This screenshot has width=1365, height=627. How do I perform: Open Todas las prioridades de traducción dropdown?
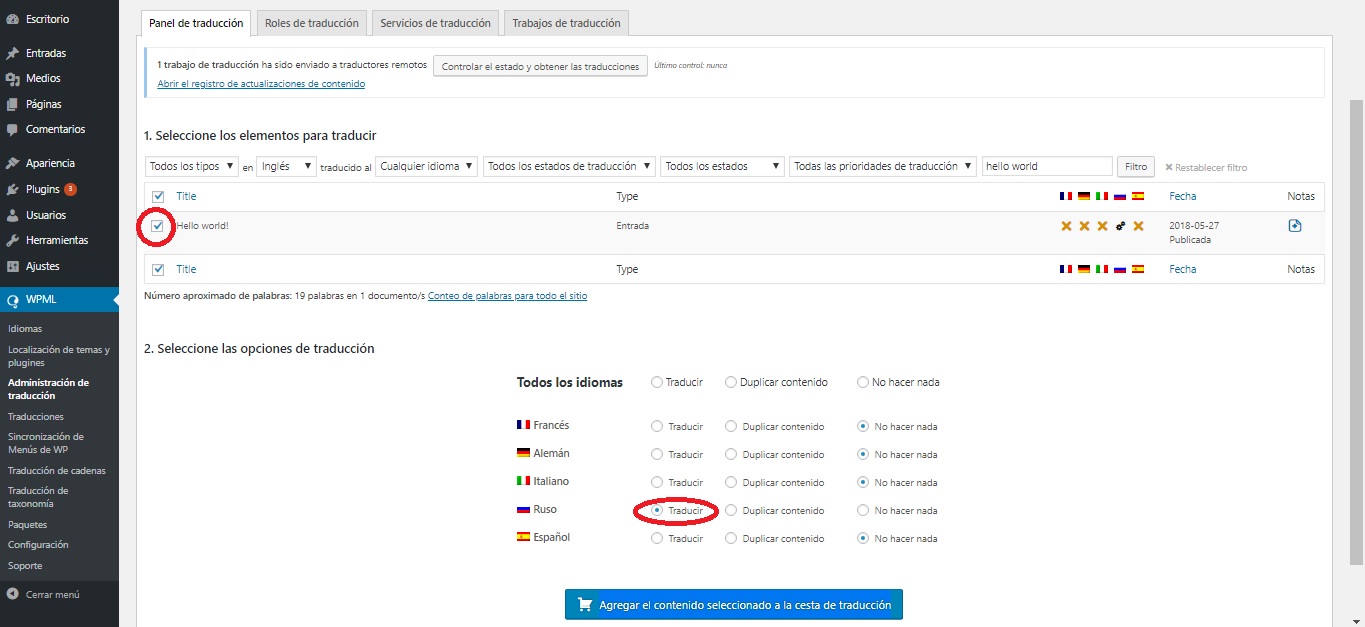(x=882, y=167)
